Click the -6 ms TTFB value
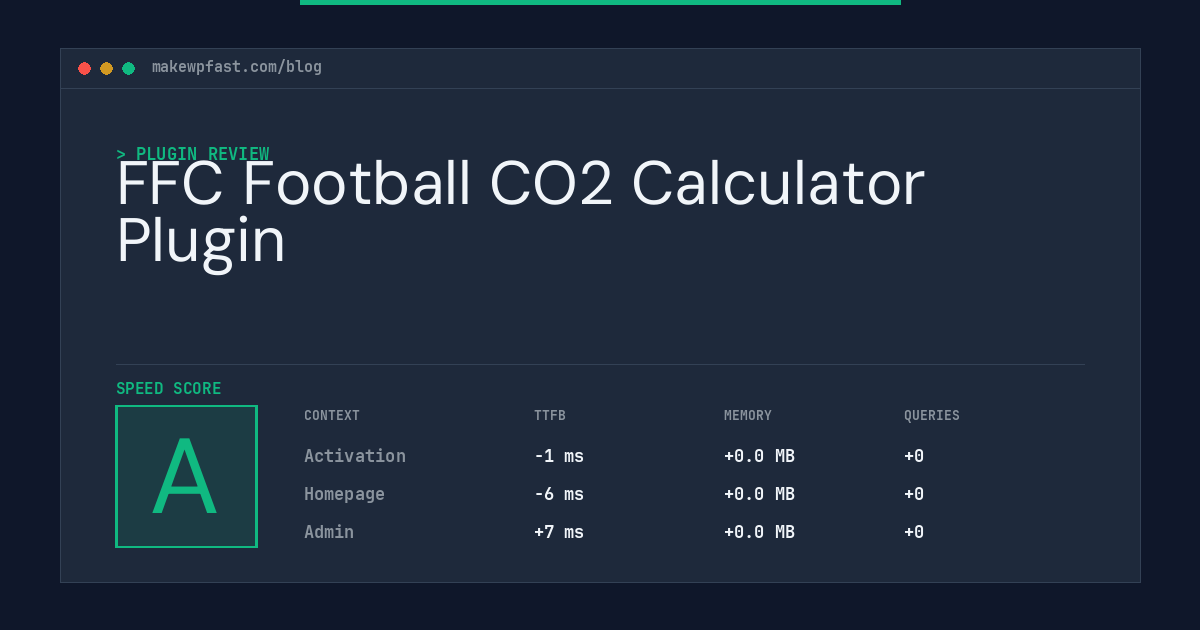 (559, 494)
